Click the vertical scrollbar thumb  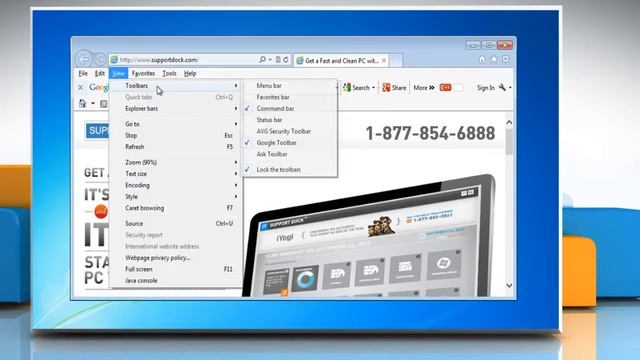509,142
